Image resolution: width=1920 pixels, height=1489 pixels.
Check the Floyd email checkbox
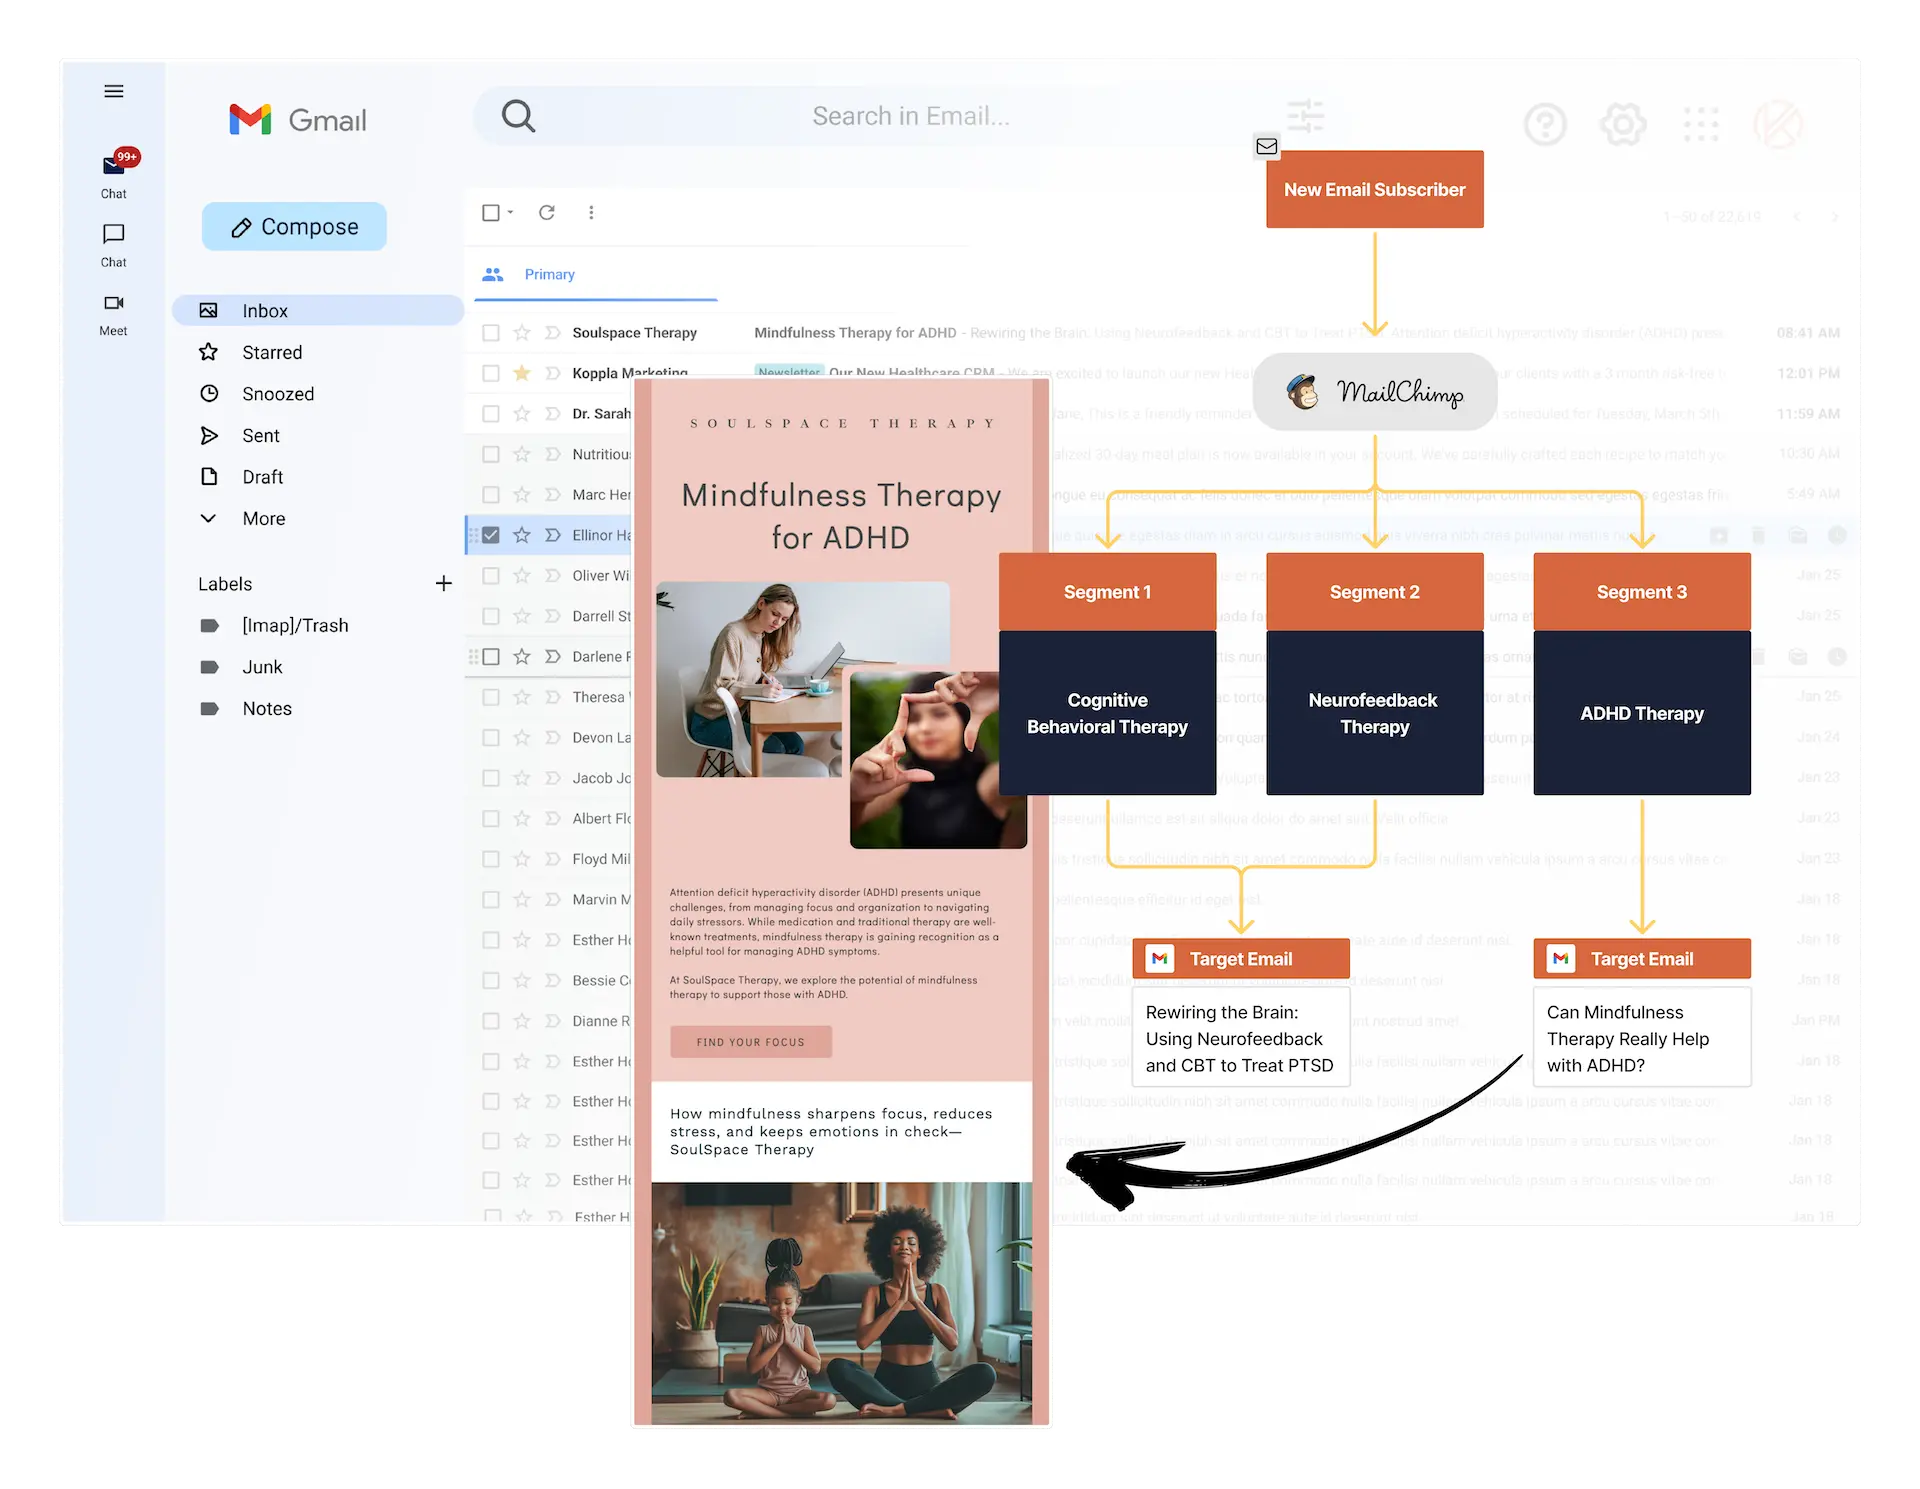[x=491, y=859]
